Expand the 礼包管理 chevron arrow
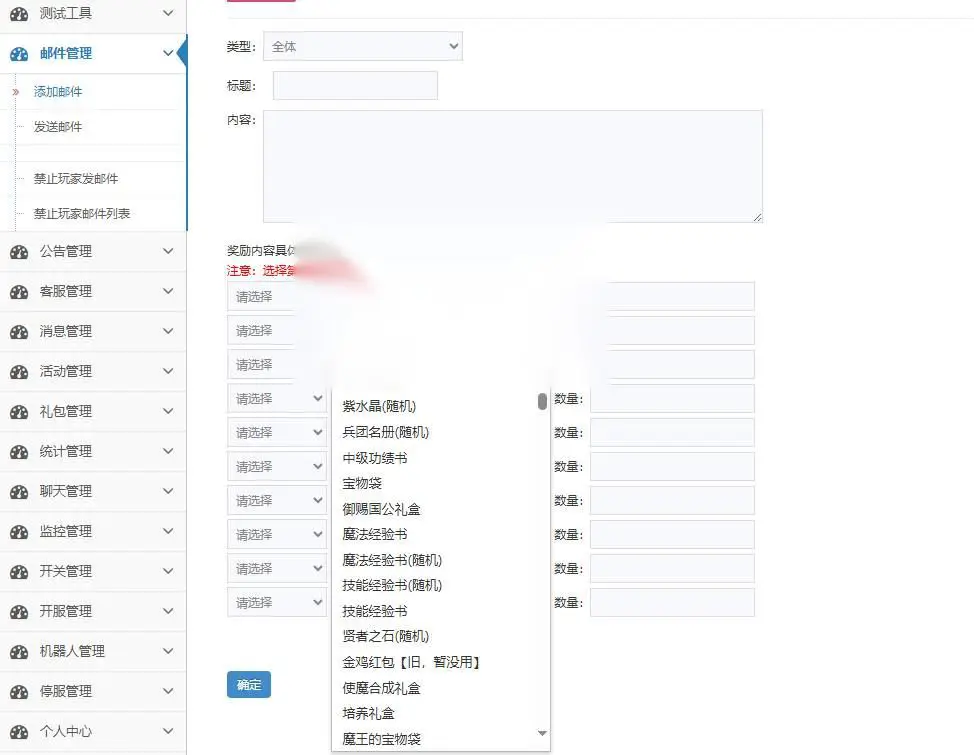Viewport: 974px width, 755px height. [x=168, y=411]
